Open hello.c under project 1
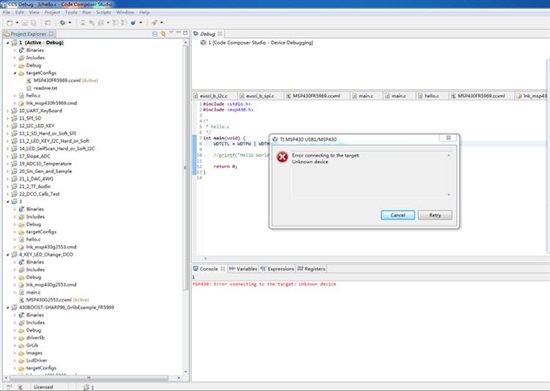 pos(33,95)
